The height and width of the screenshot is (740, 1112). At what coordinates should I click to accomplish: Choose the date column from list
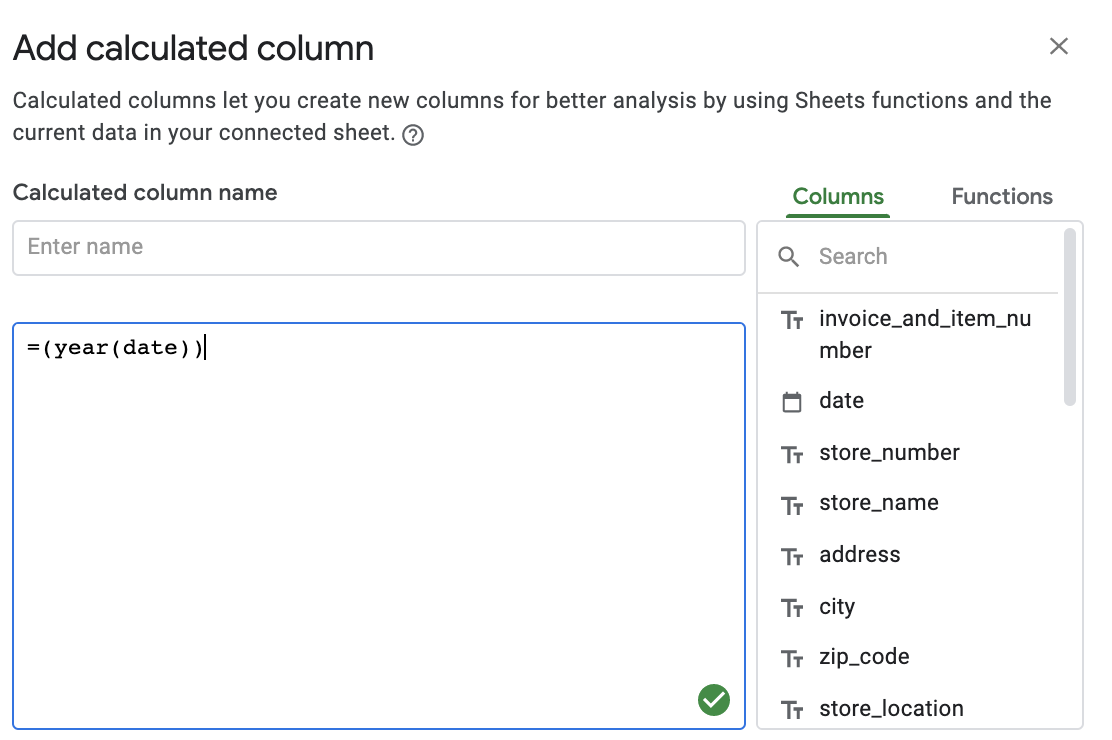tap(841, 401)
